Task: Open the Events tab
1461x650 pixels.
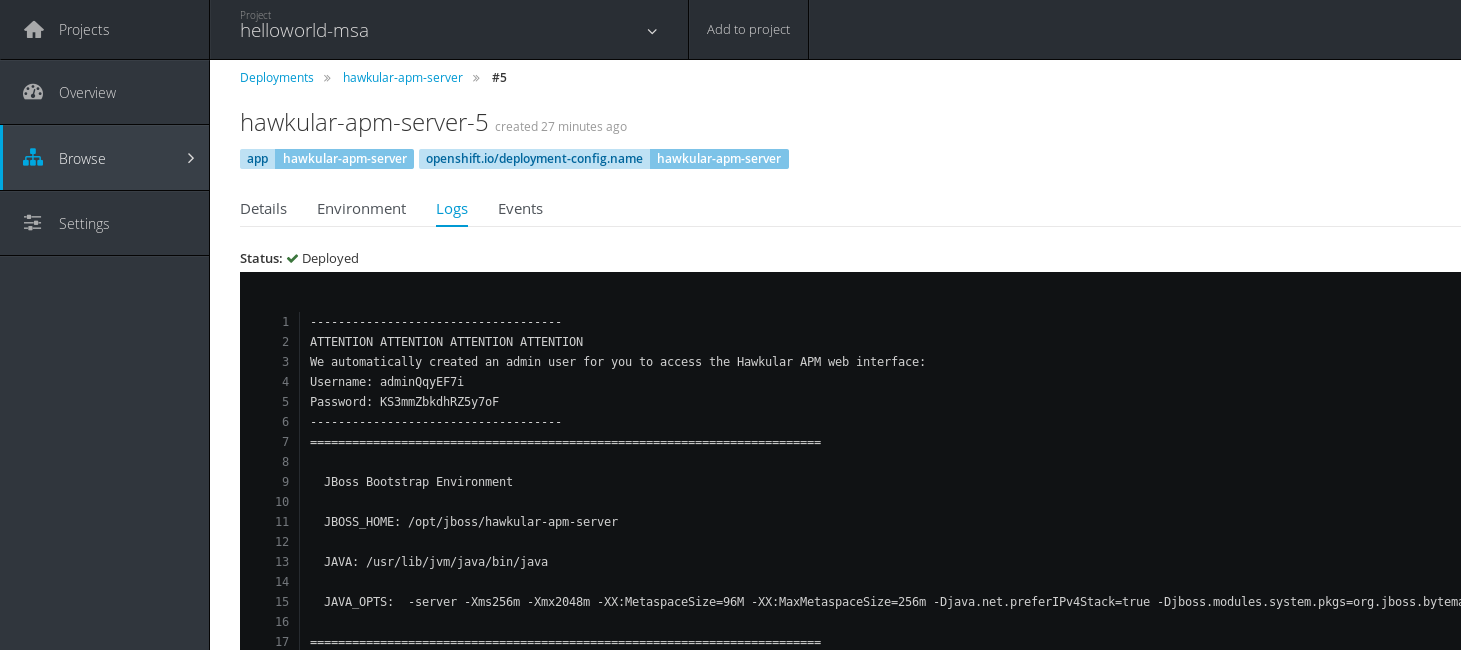Action: coord(520,209)
